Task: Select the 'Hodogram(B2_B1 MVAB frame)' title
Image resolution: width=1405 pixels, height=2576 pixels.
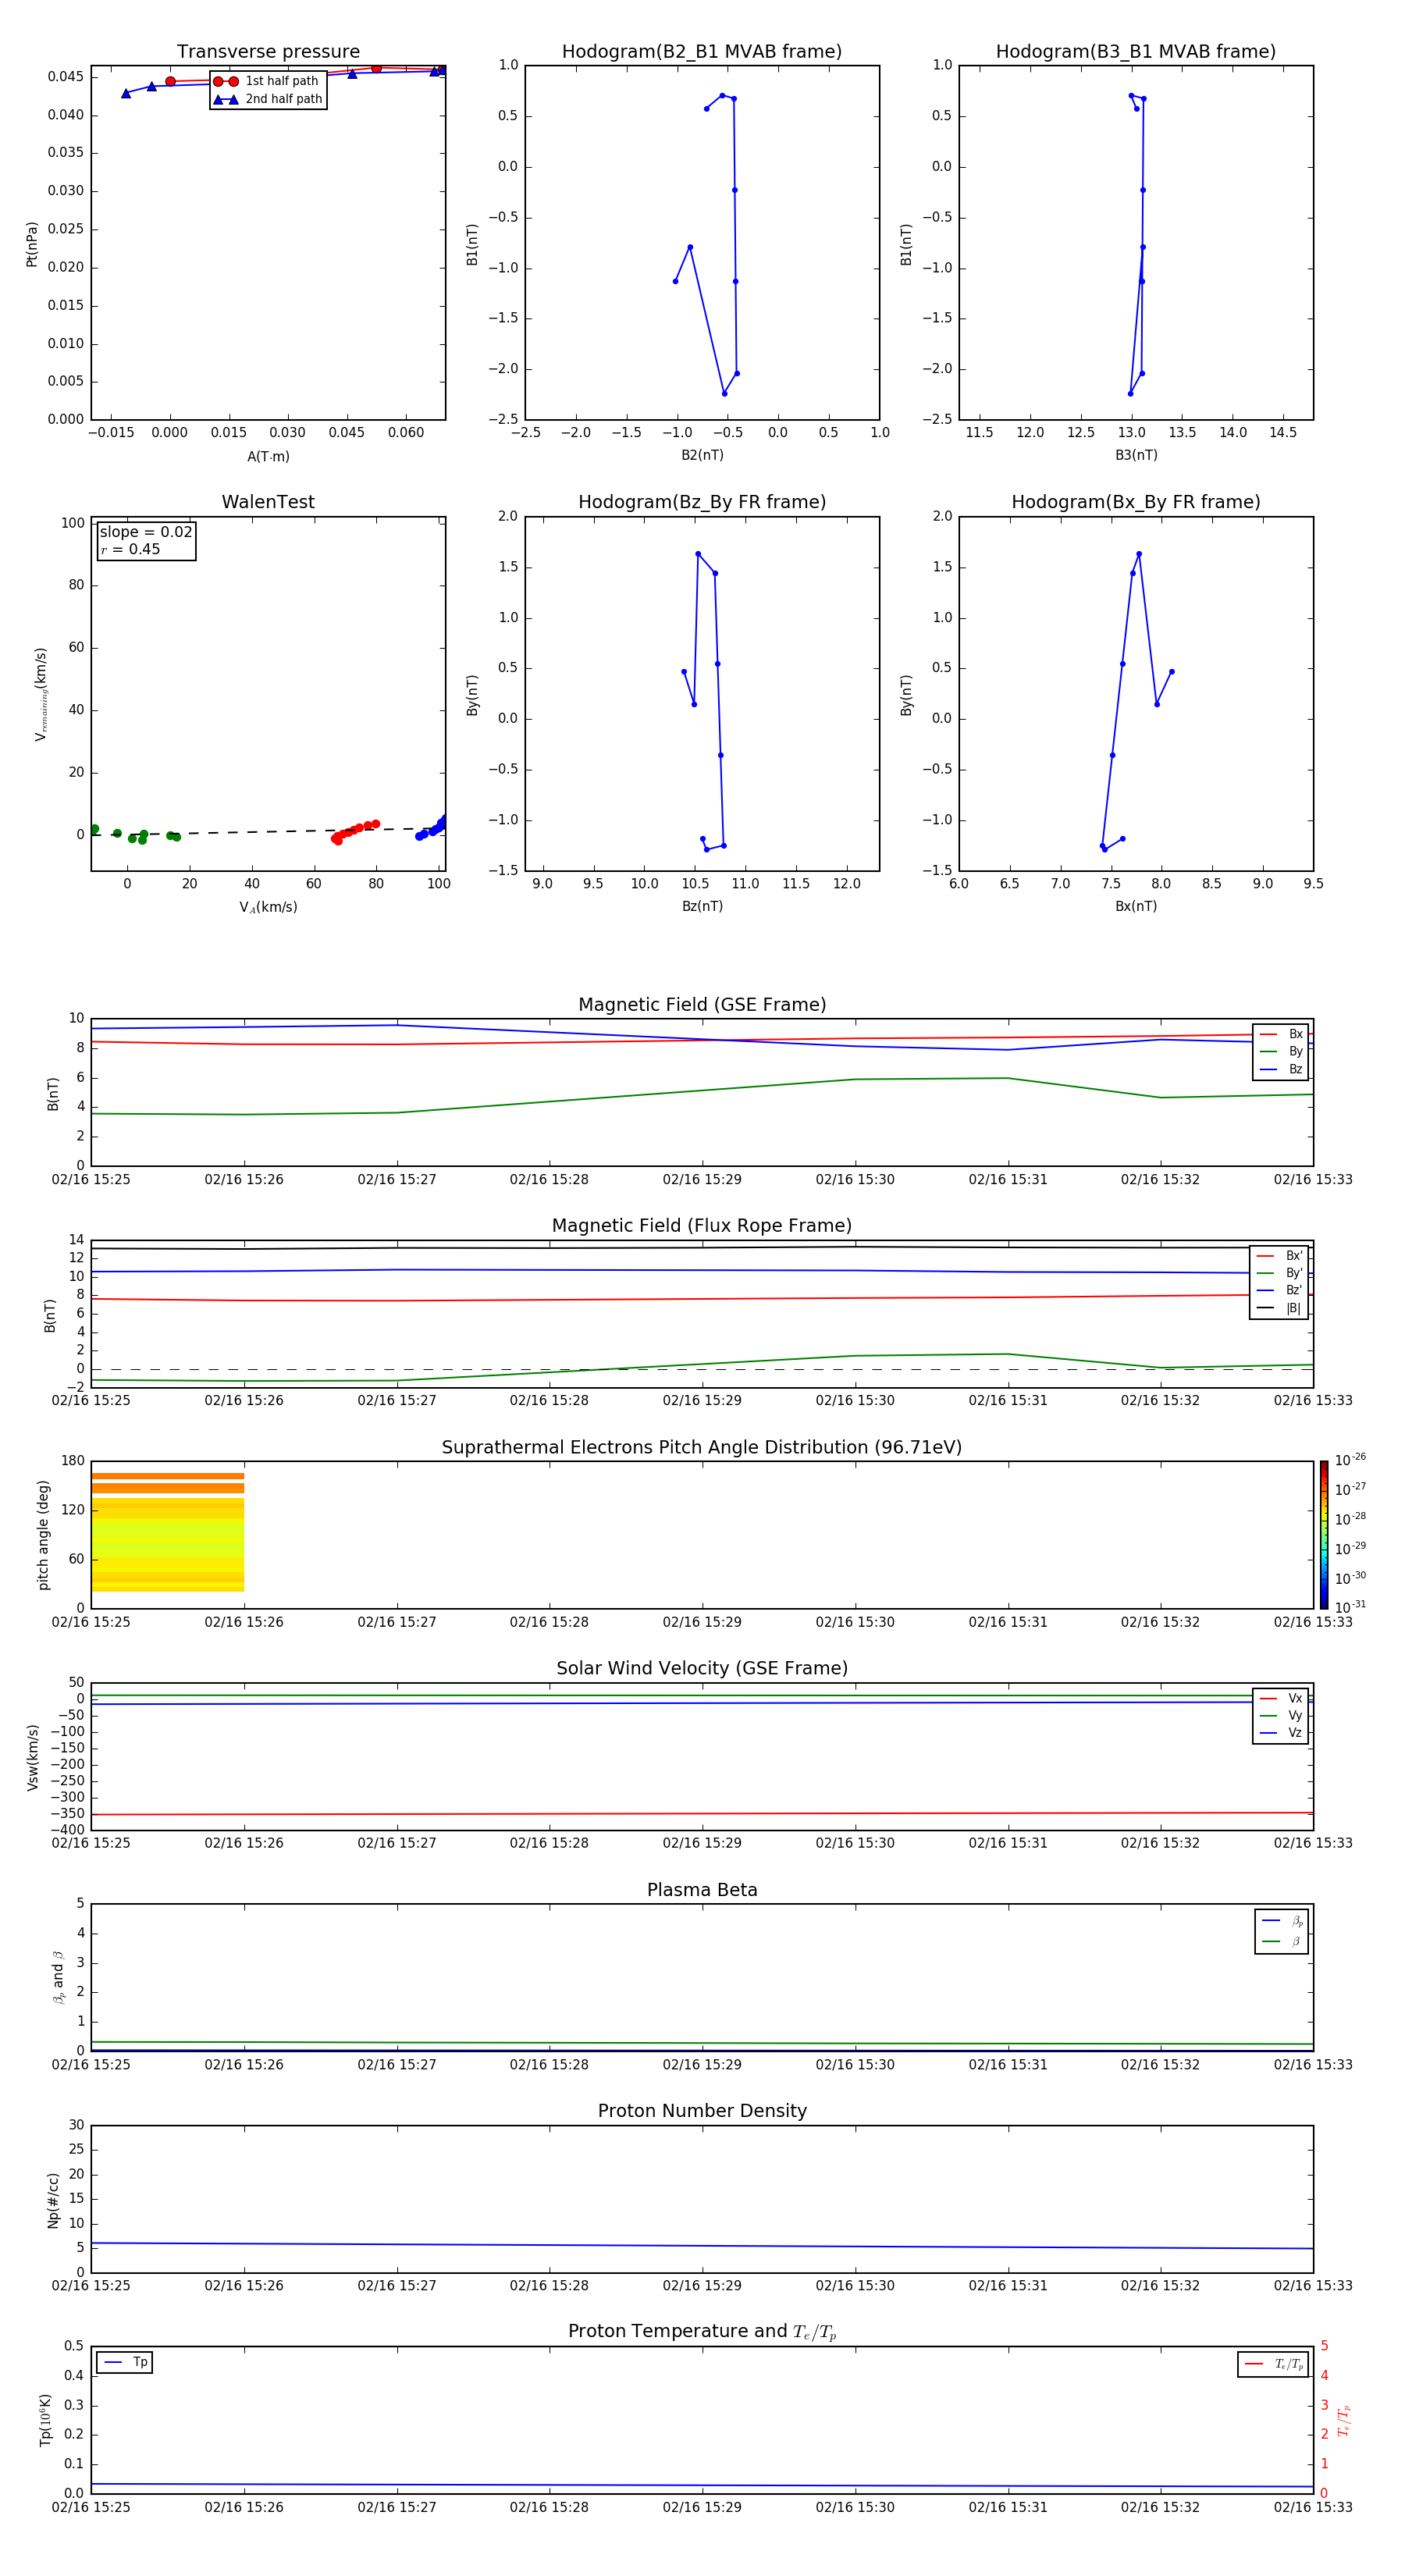Action: coord(702,52)
